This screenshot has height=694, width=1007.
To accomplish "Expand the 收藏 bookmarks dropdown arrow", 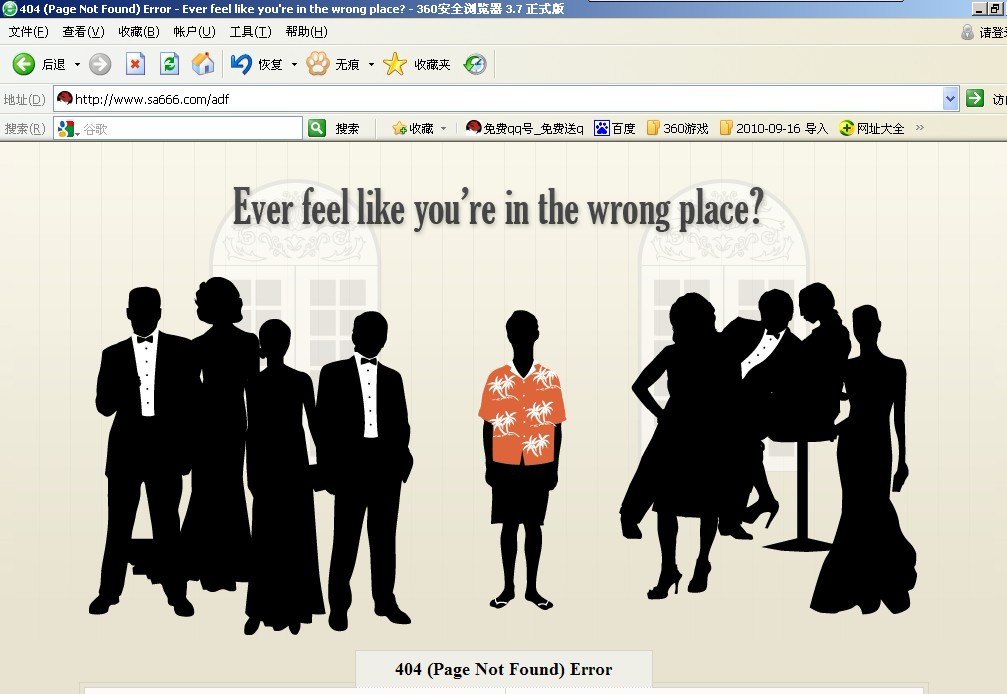I will 443,128.
